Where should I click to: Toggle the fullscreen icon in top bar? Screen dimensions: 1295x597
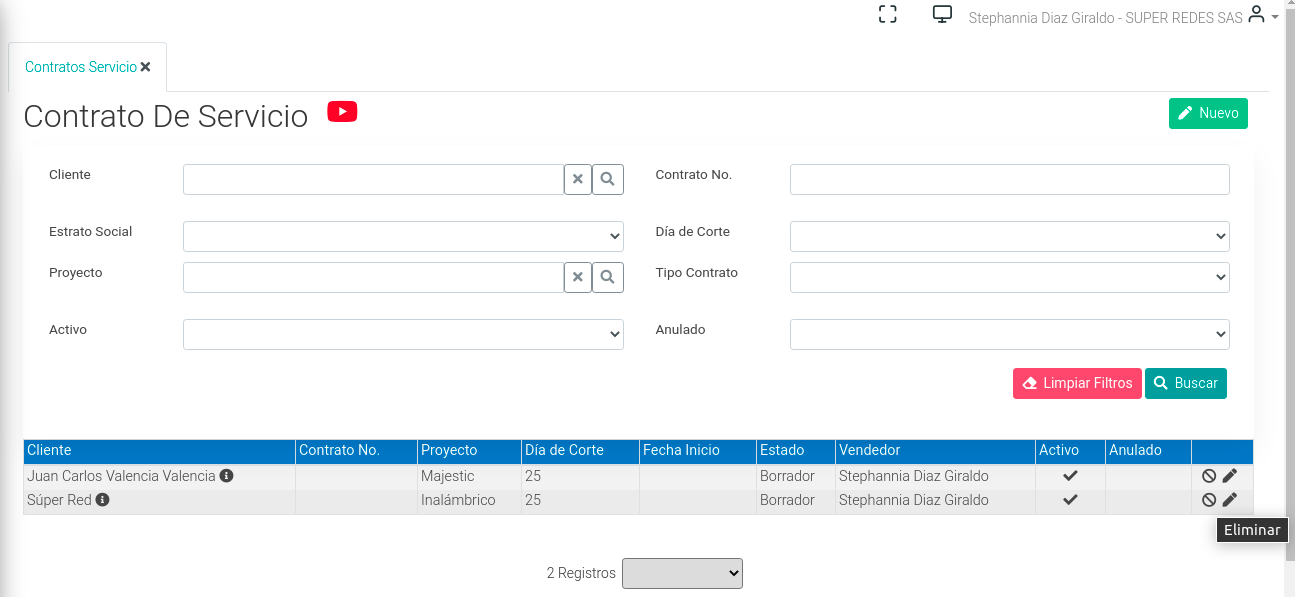tap(887, 14)
